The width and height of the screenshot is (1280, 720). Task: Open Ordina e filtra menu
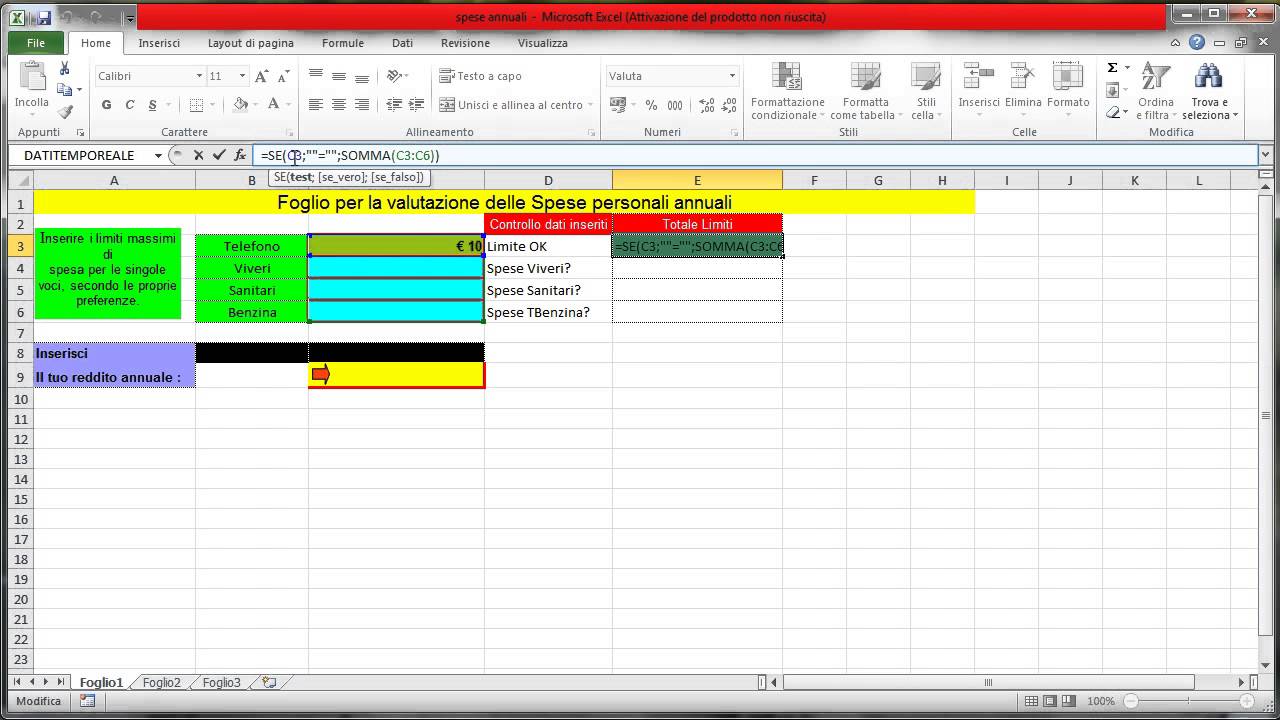(1155, 91)
